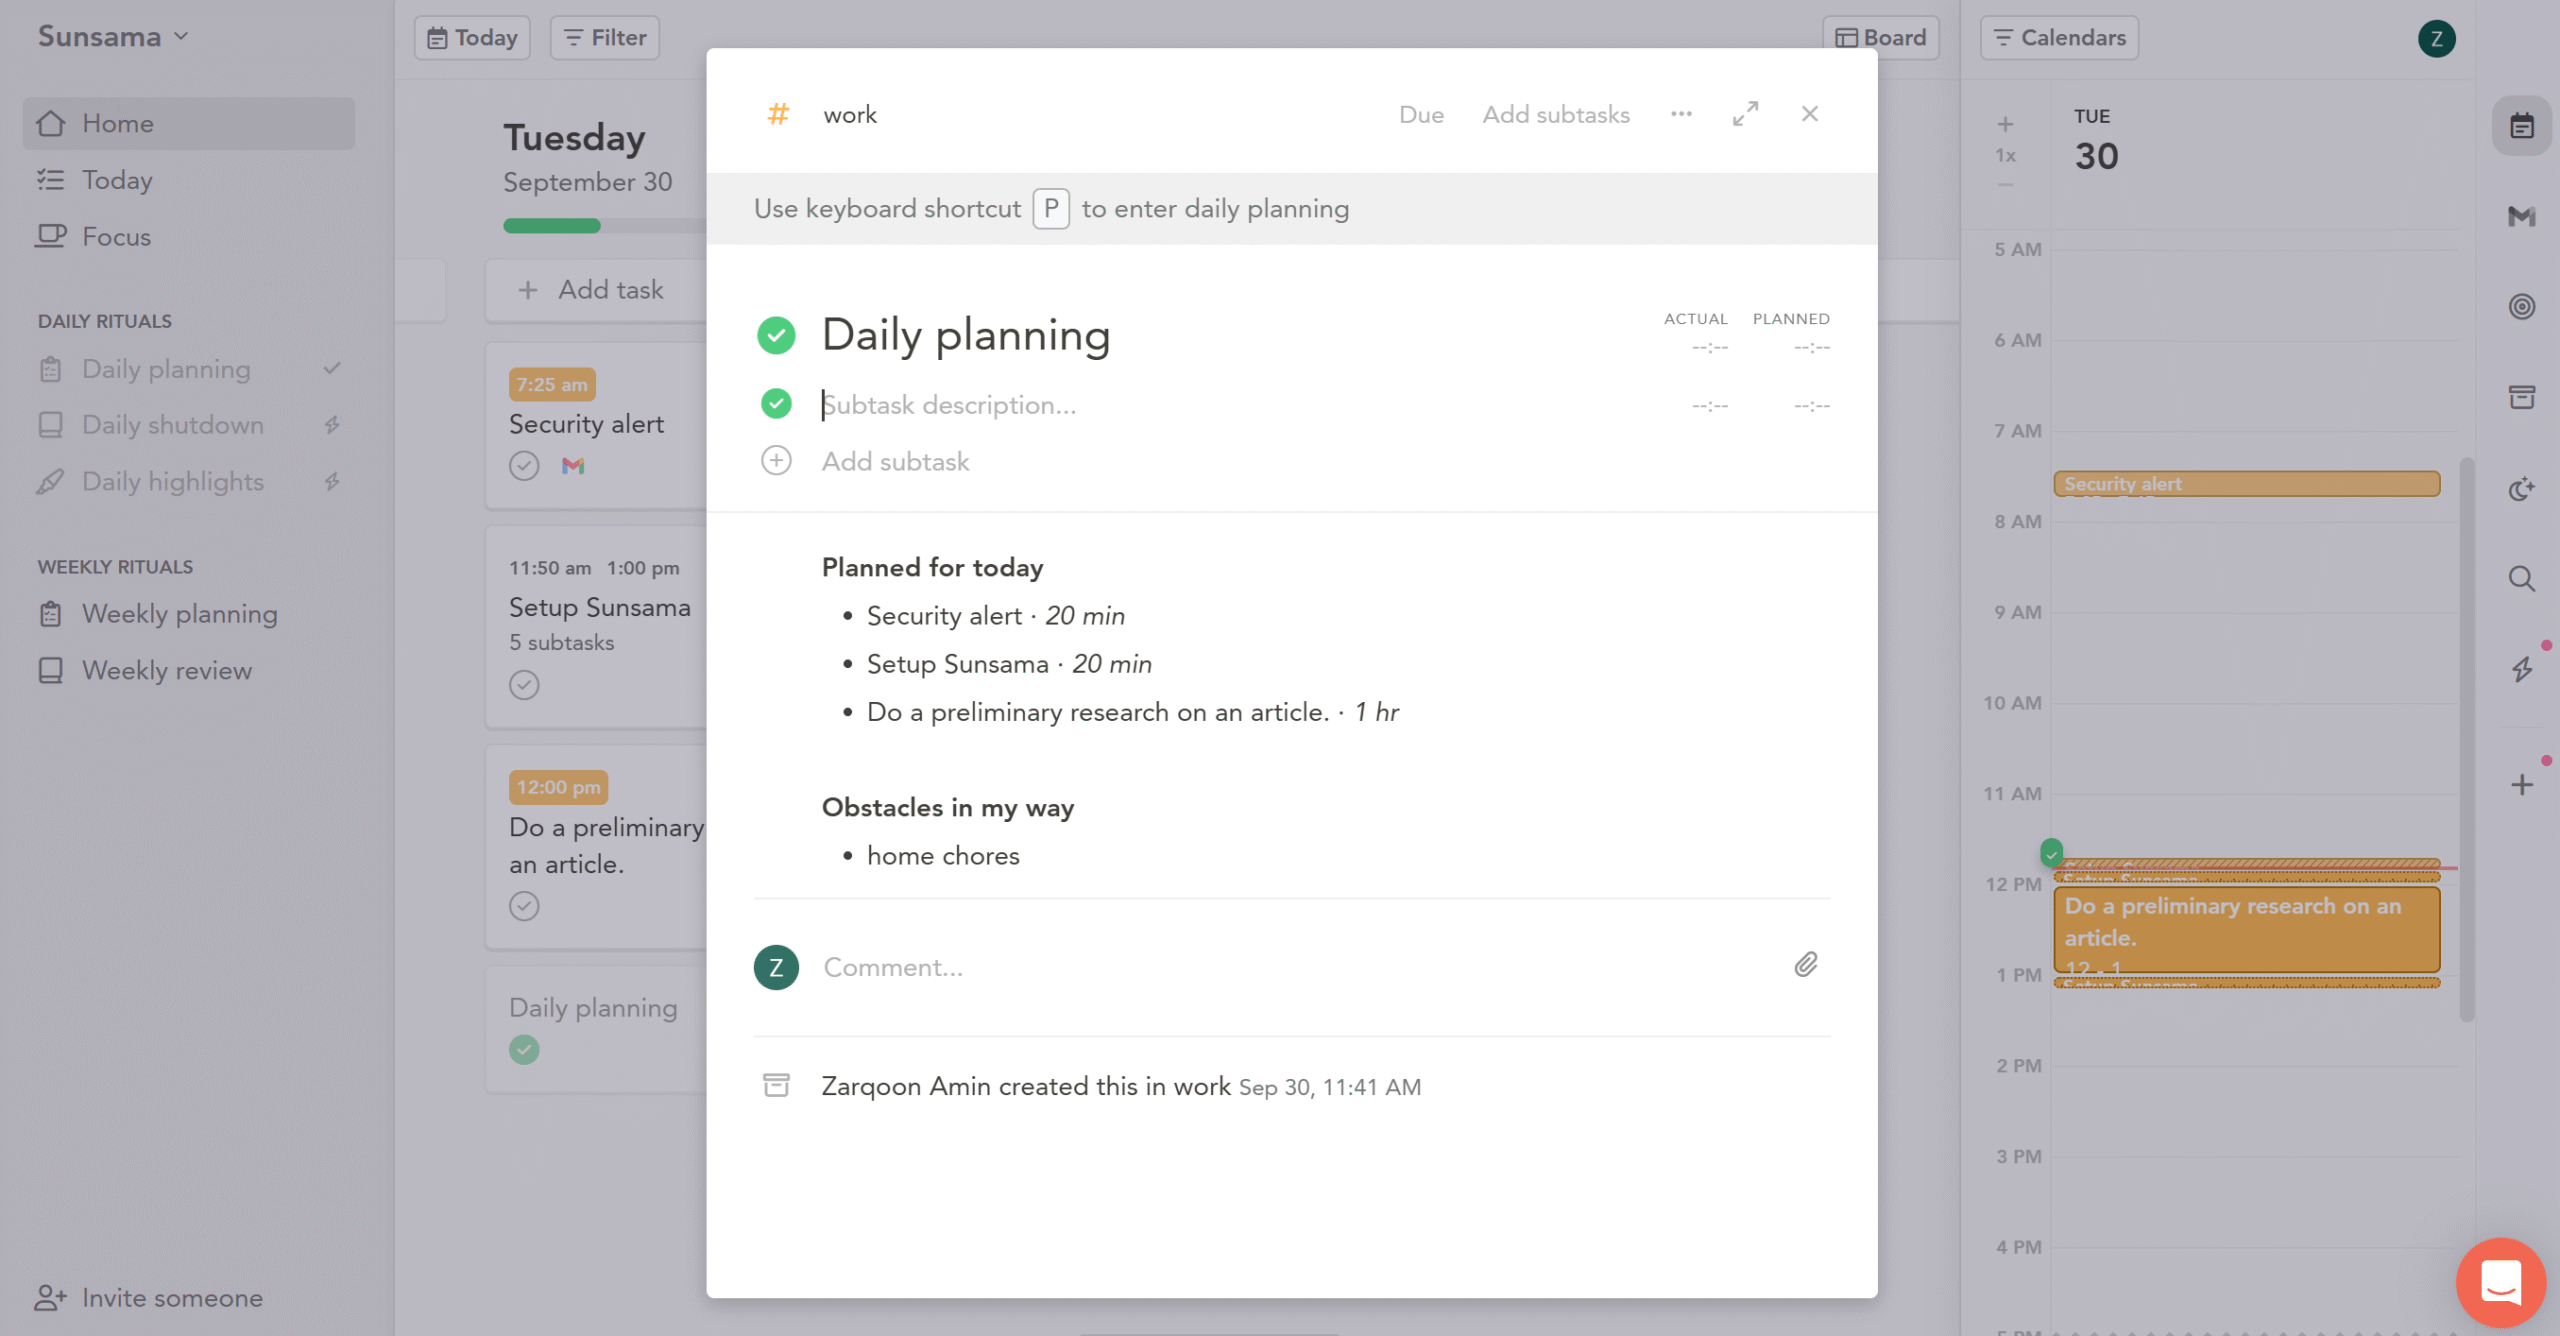2560x1336 pixels.
Task: Click the hash channel icon beside work
Action: [777, 114]
